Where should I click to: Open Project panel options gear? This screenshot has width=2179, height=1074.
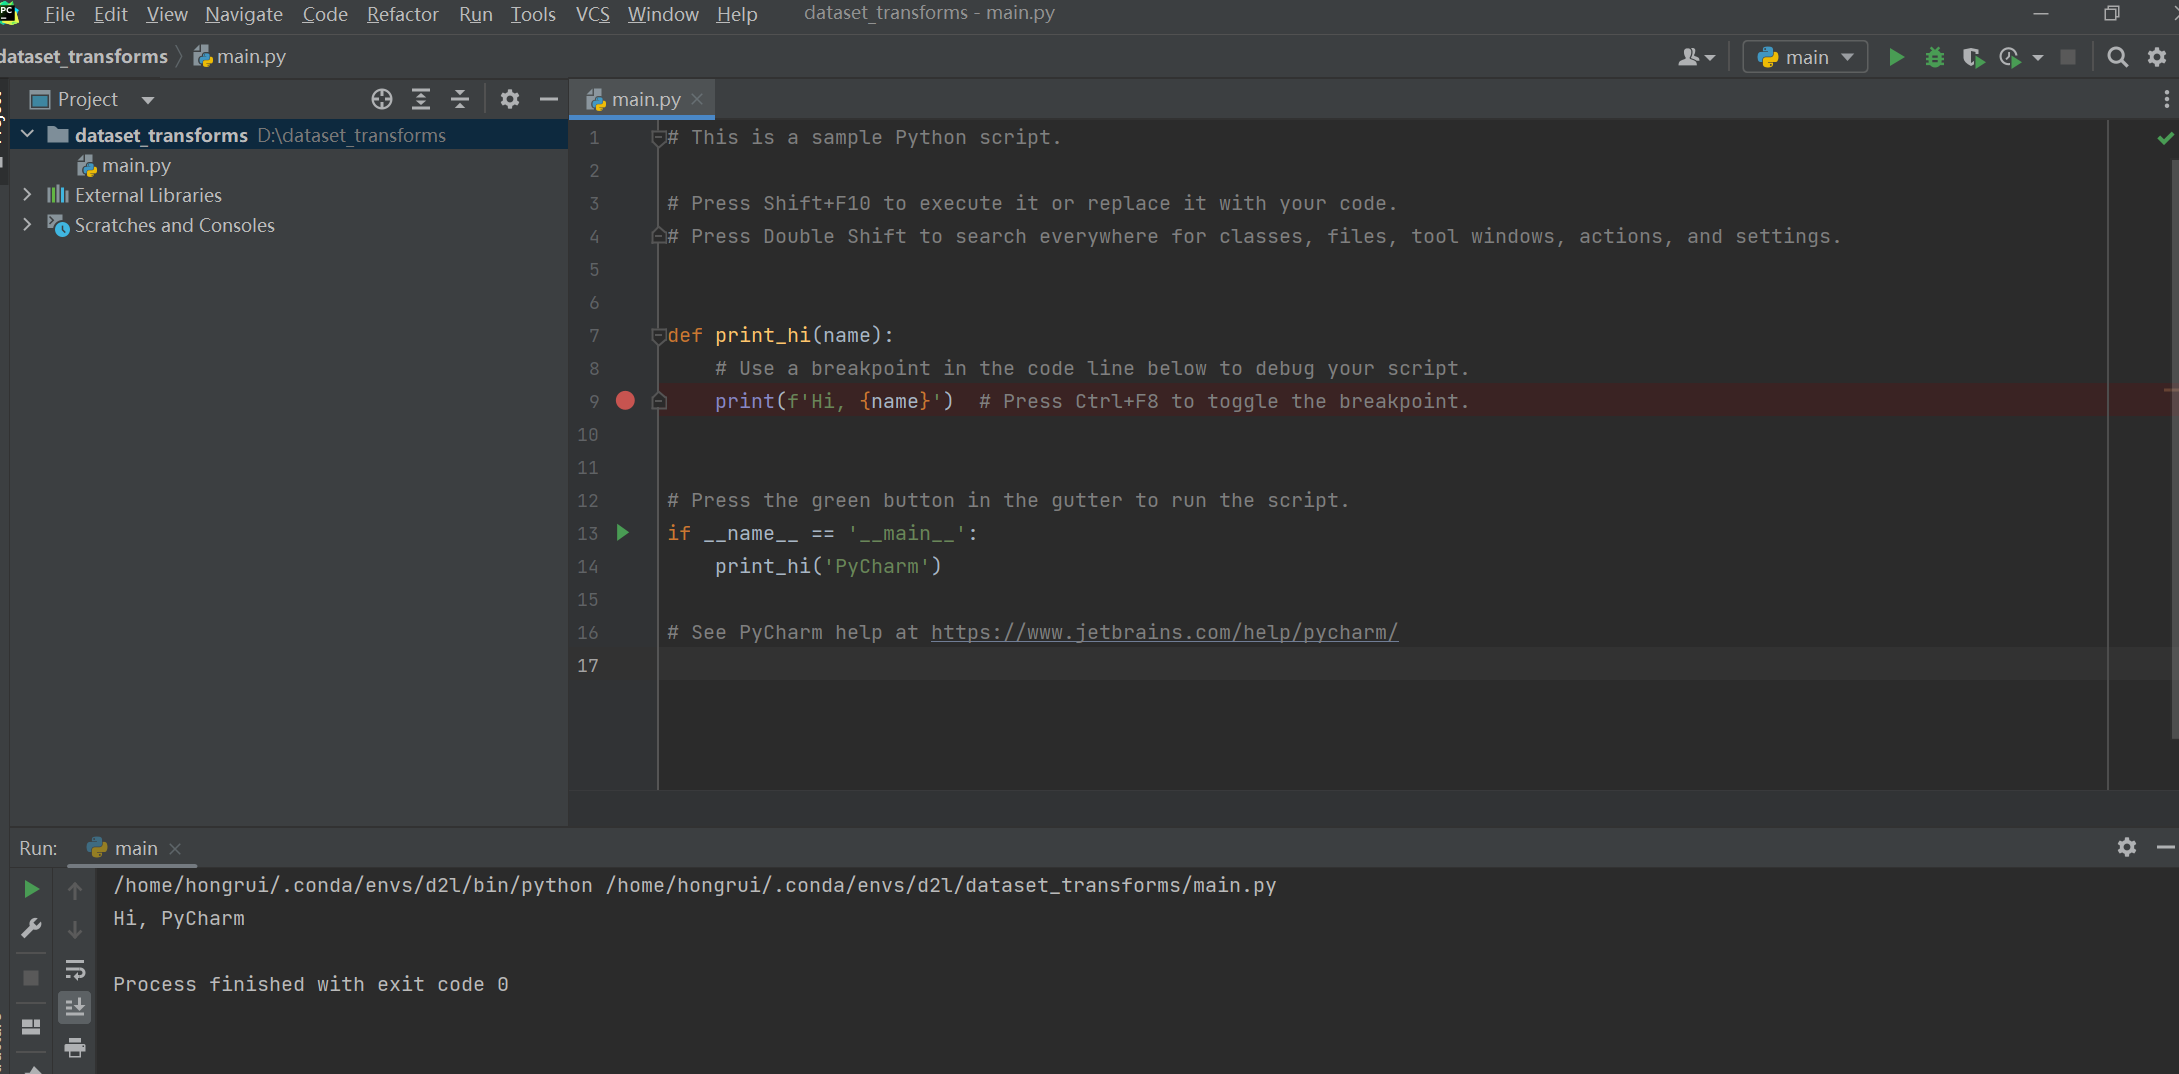pos(510,99)
